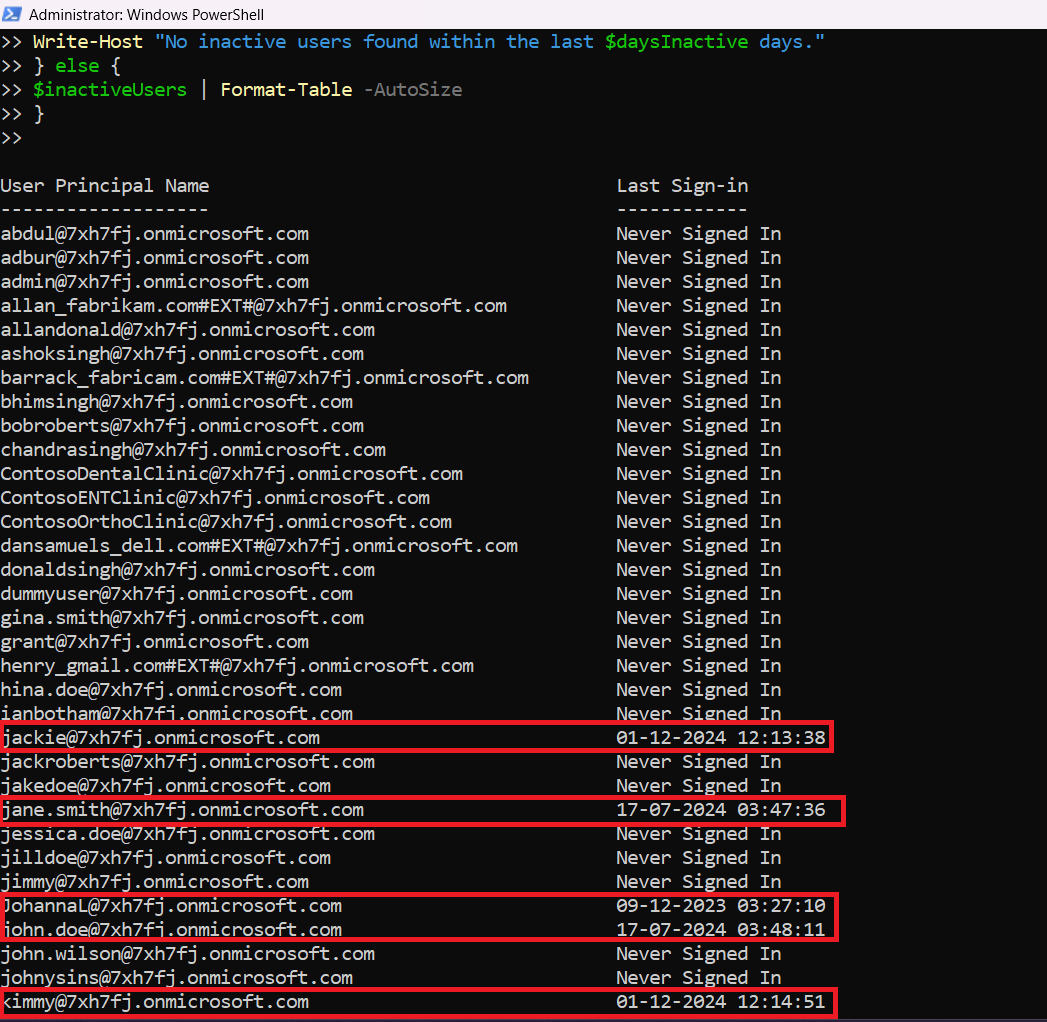Click the admin@7xh7fj.onmicrosoft.com entry
Image resolution: width=1047 pixels, height=1022 pixels.
155,282
